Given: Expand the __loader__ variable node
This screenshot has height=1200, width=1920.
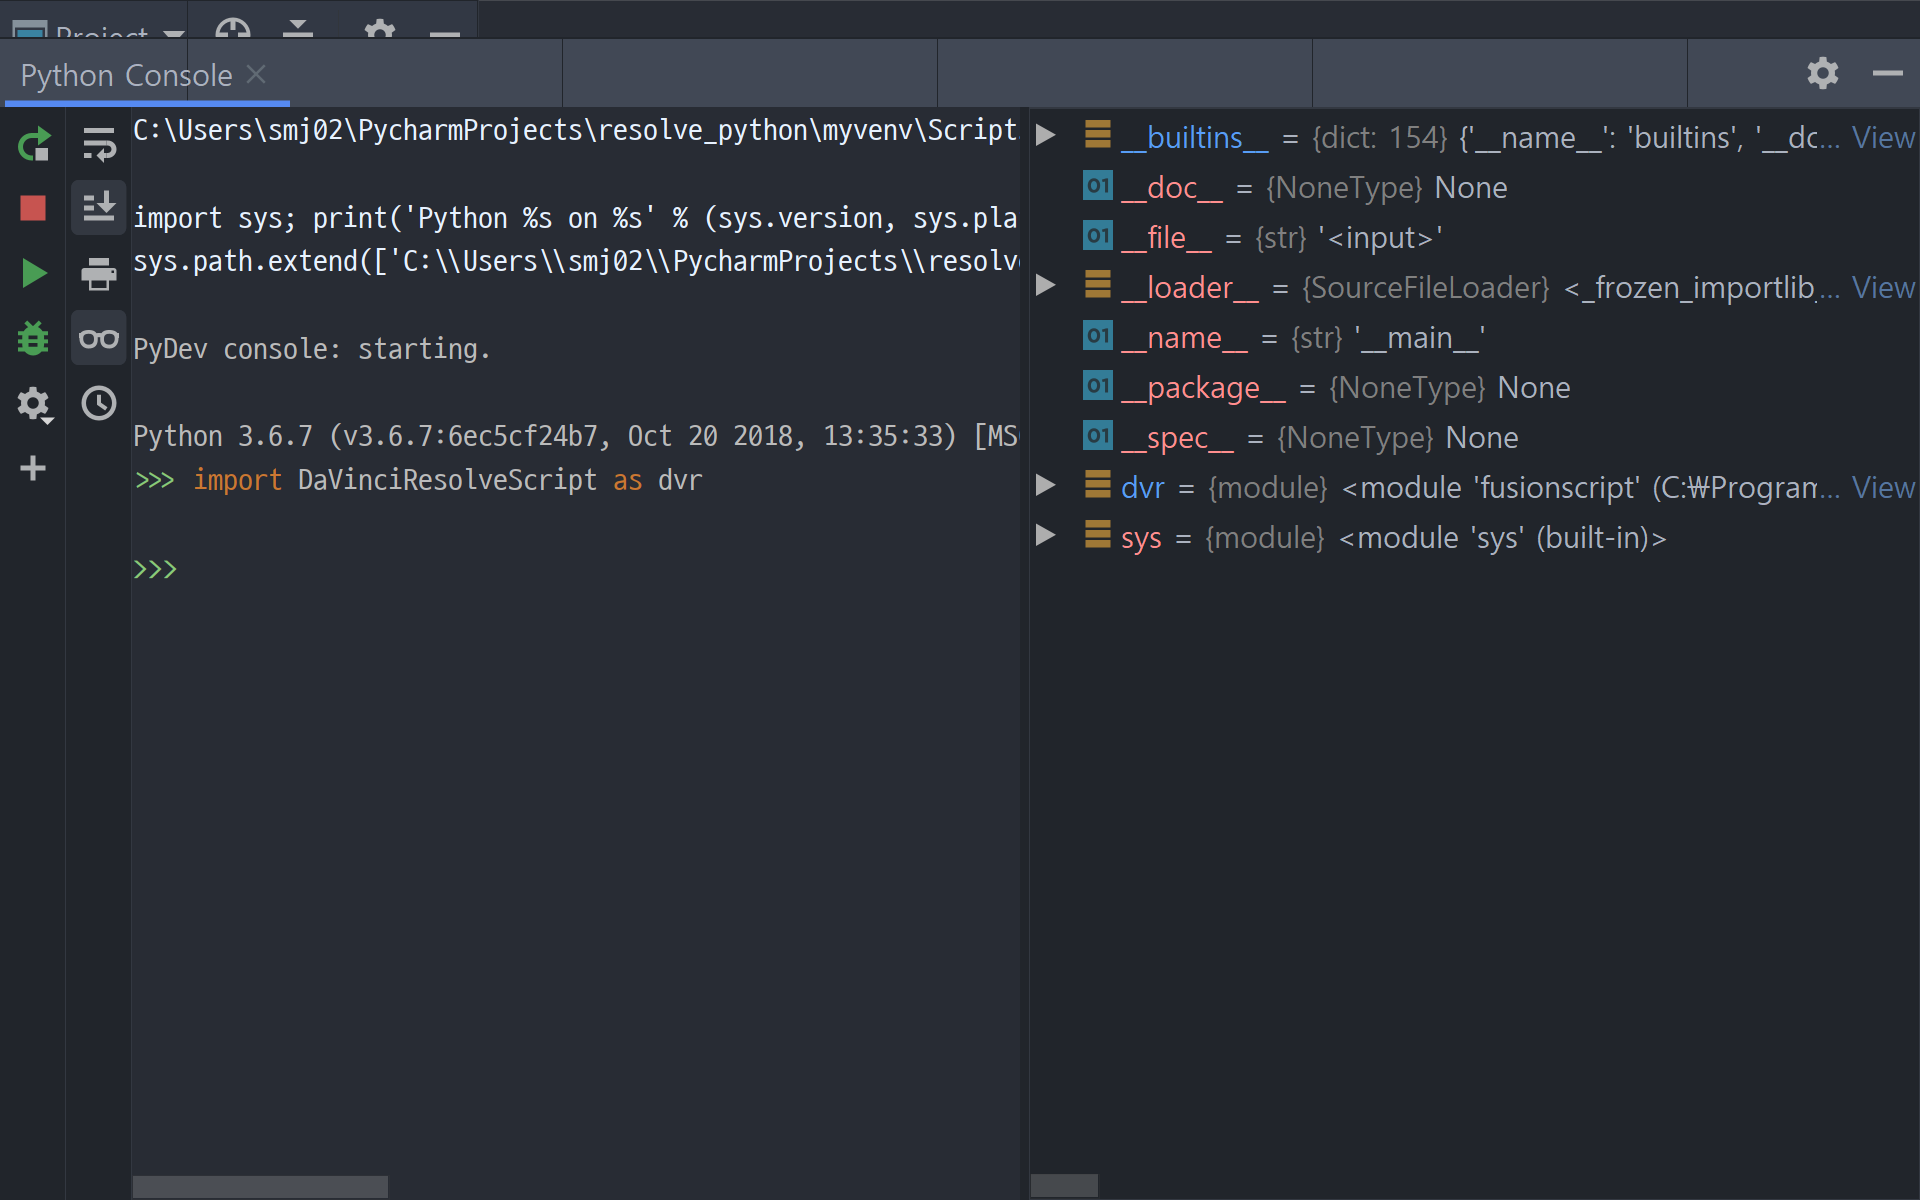Looking at the screenshot, I should (x=1046, y=286).
